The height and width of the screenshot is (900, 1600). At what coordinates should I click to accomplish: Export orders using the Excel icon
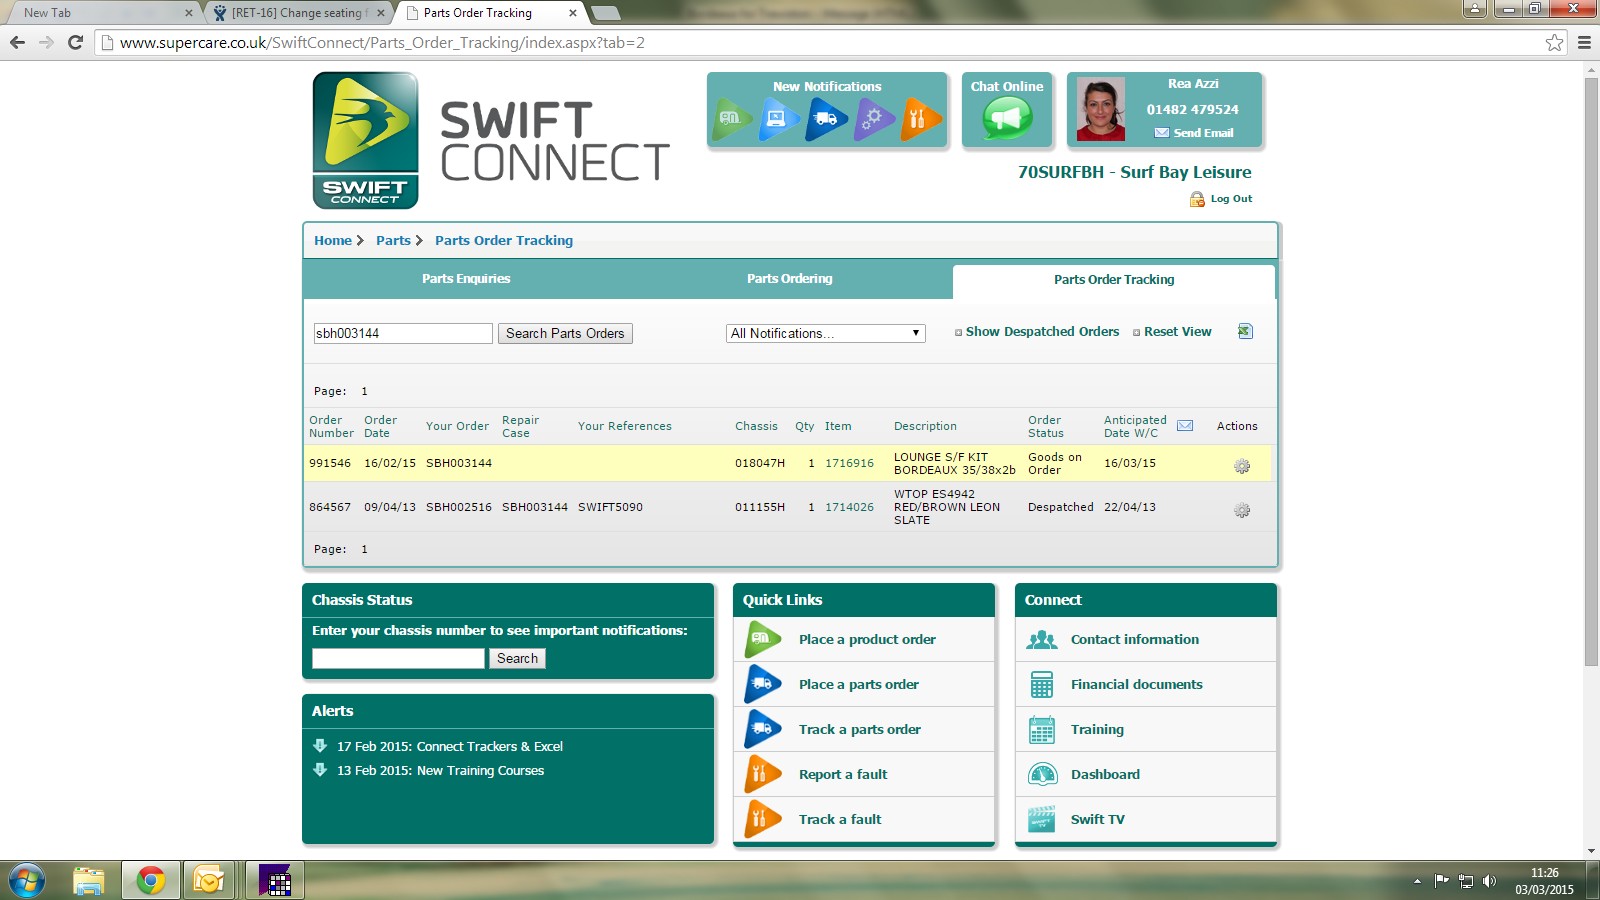1245,331
